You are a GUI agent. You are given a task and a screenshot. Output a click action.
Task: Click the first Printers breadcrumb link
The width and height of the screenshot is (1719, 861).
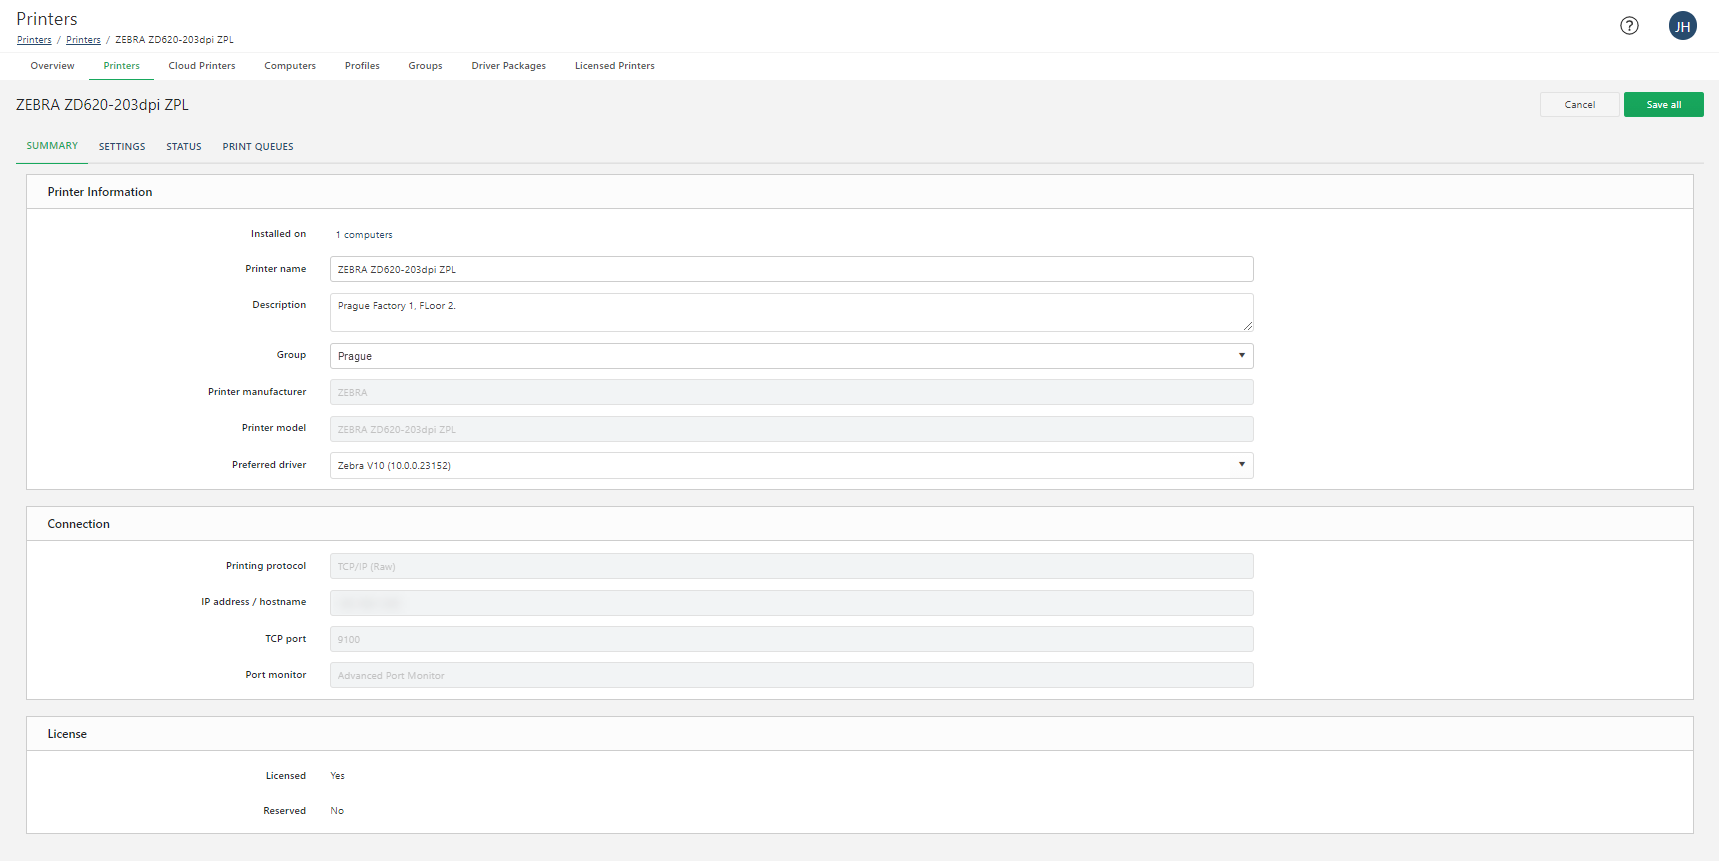point(34,40)
